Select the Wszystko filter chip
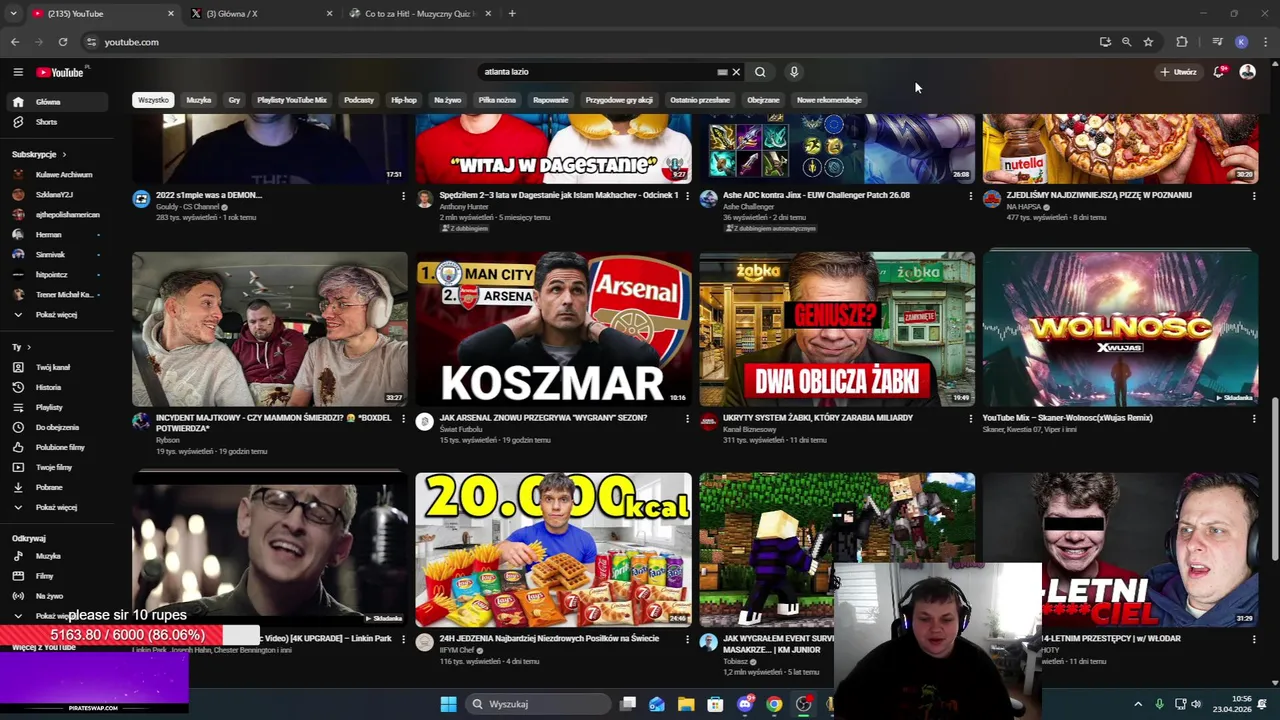Image resolution: width=1280 pixels, height=720 pixels. click(153, 100)
